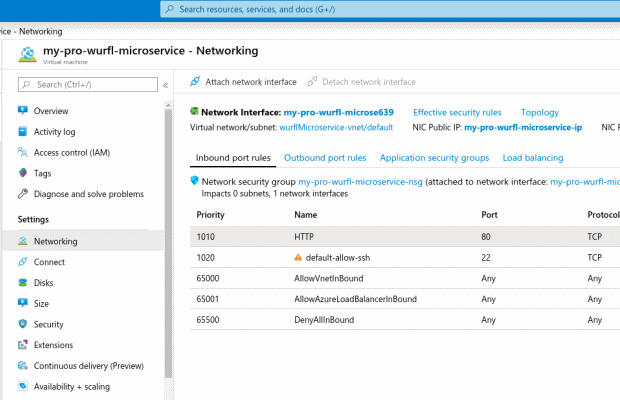Click the Networking icon in Settings

pyautogui.click(x=23, y=241)
